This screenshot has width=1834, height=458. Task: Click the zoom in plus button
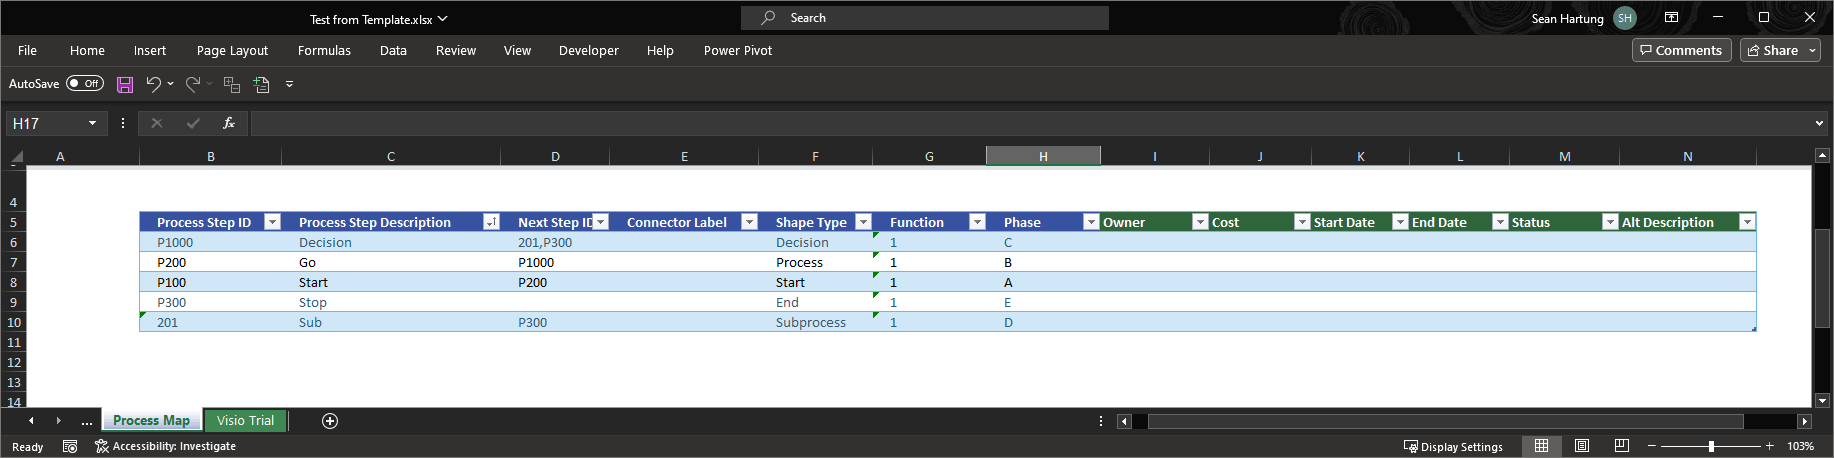[x=1769, y=446]
